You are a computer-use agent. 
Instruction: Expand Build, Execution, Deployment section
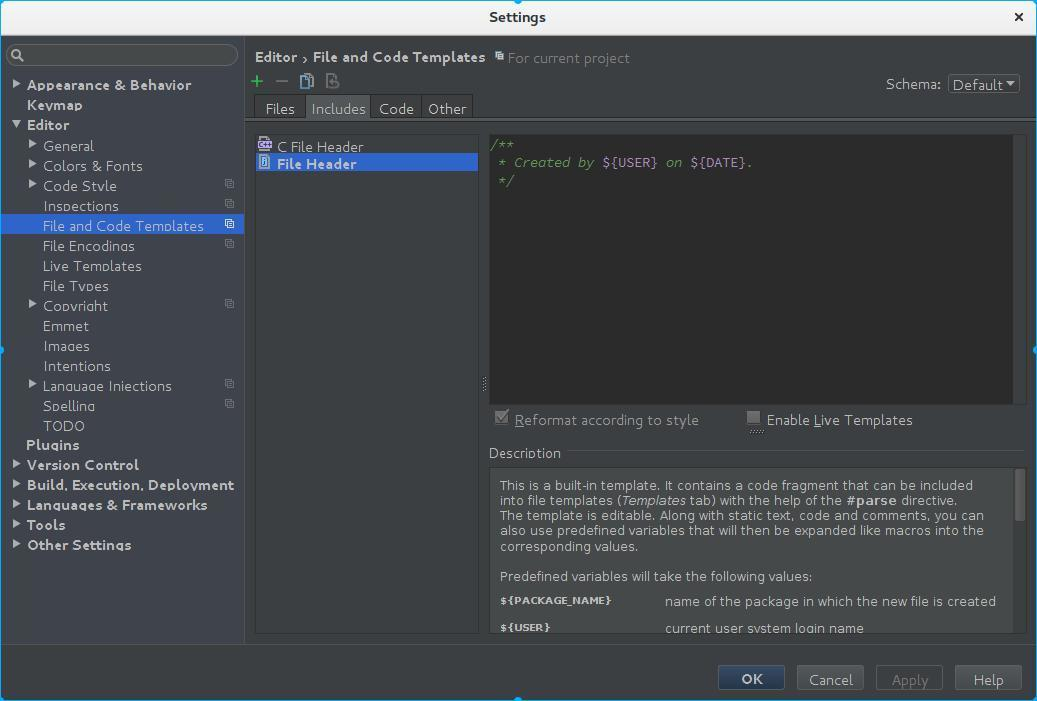[17, 484]
